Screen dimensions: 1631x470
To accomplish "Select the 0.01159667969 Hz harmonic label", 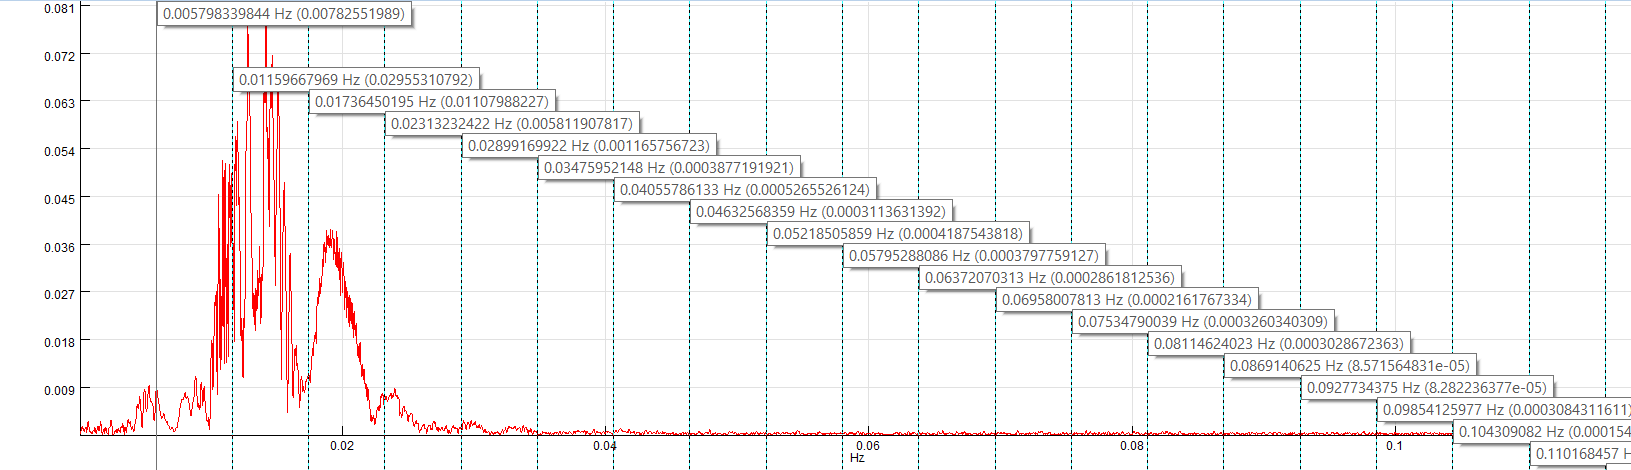I will pyautogui.click(x=355, y=80).
